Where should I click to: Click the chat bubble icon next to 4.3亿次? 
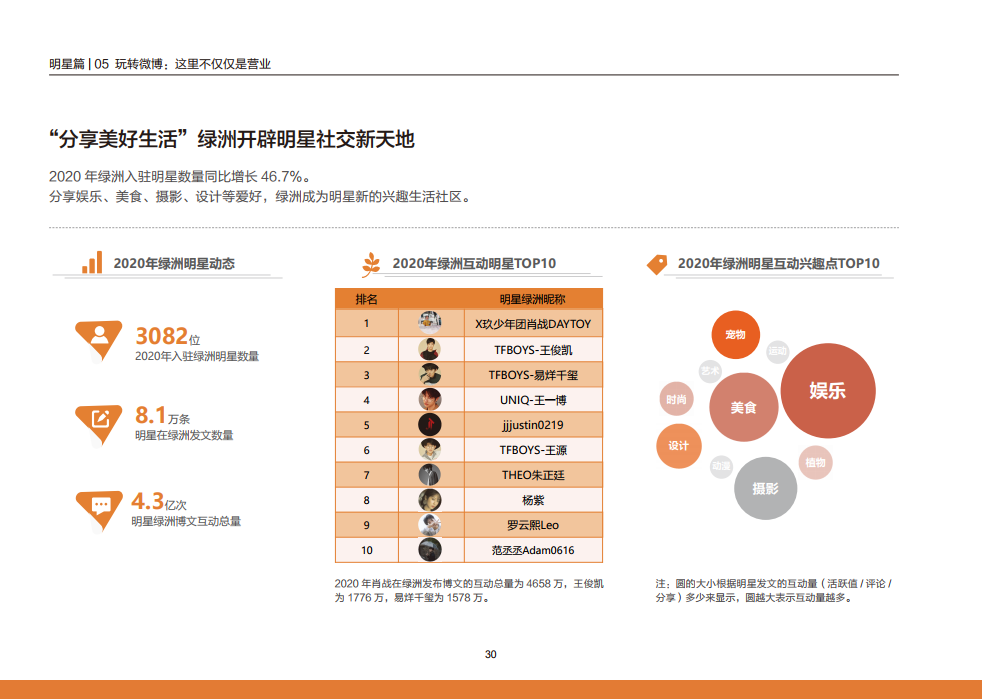tap(99, 510)
